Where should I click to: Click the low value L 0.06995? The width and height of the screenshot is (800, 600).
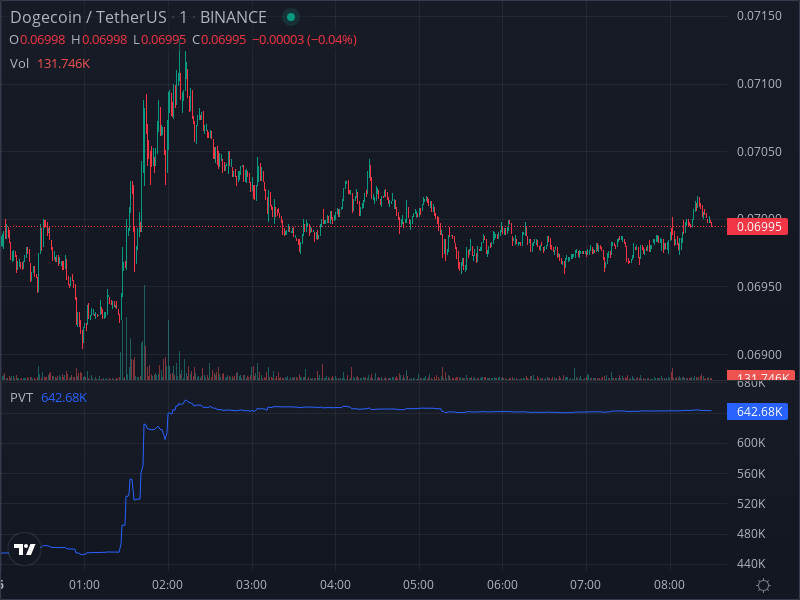[x=159, y=40]
